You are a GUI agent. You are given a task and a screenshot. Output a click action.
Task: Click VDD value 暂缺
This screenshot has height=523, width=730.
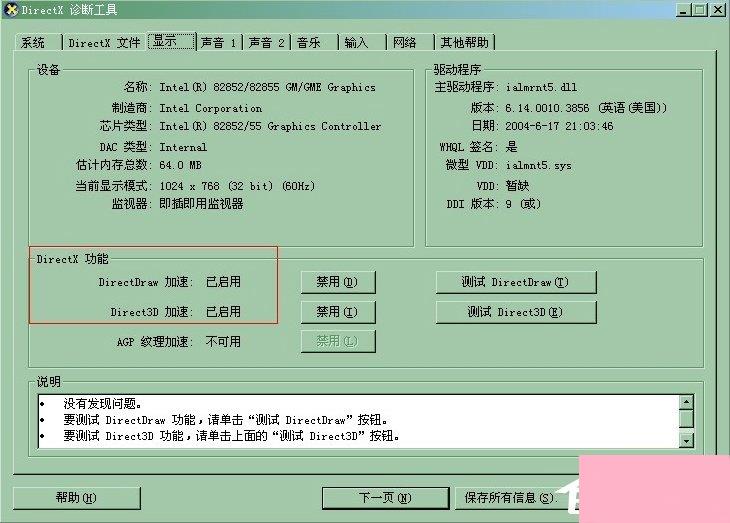click(517, 186)
